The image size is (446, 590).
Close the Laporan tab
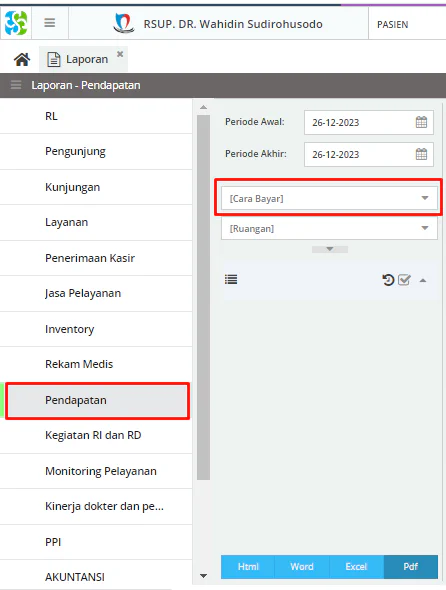coord(120,54)
